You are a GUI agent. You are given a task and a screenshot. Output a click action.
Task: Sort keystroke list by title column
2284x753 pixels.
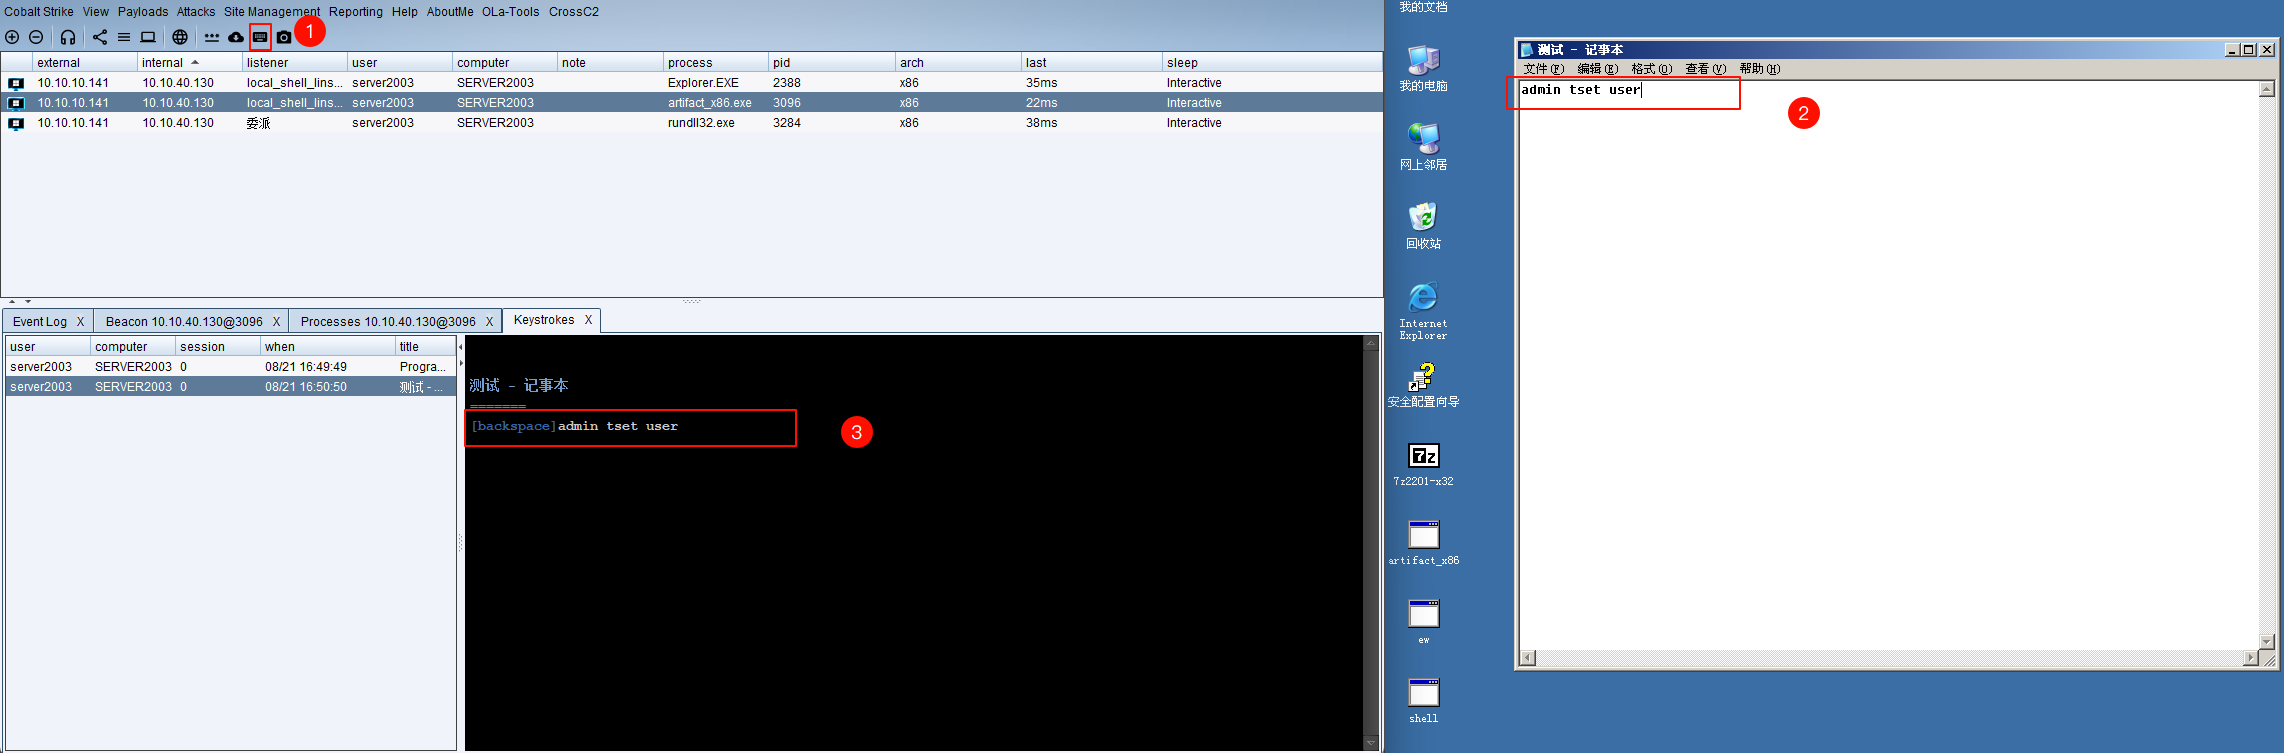425,347
